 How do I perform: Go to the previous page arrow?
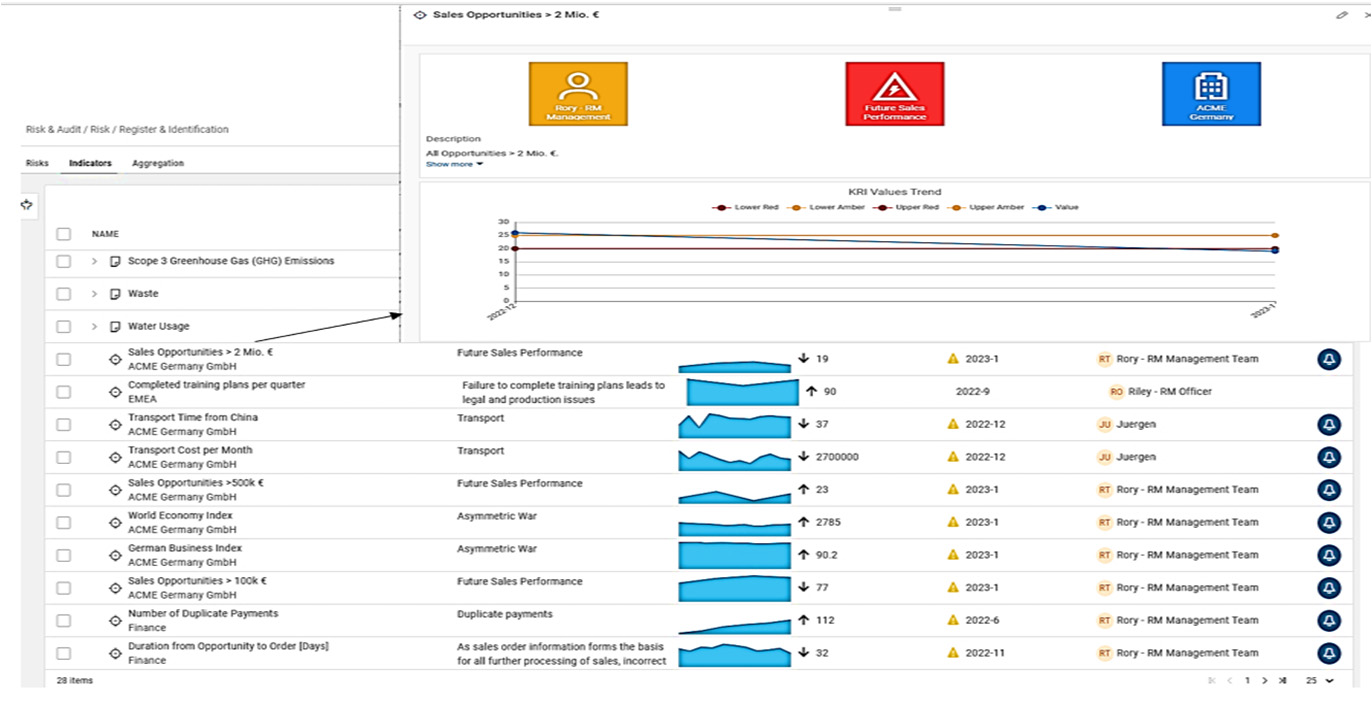[x=1230, y=681]
